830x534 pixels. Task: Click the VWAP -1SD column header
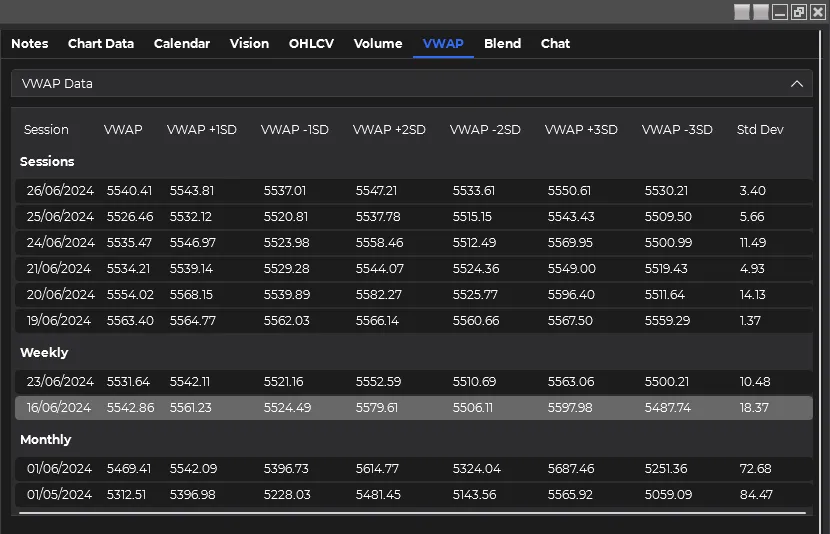pyautogui.click(x=295, y=130)
